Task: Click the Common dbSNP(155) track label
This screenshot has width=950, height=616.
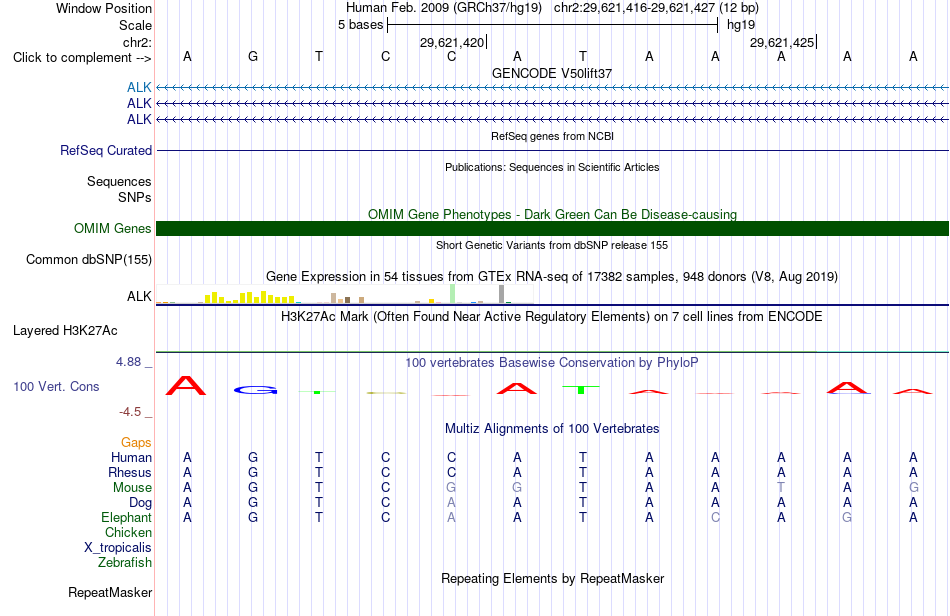Action: [89, 259]
